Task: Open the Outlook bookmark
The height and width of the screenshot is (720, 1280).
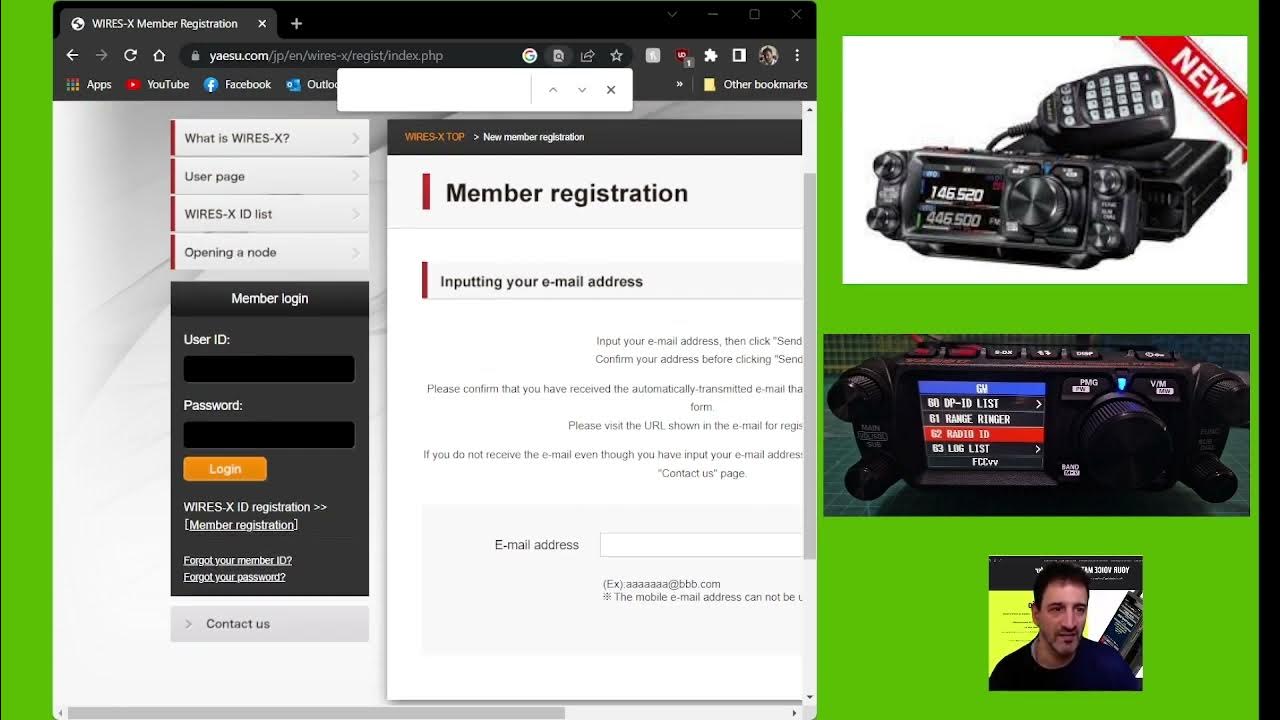Action: click(x=312, y=85)
